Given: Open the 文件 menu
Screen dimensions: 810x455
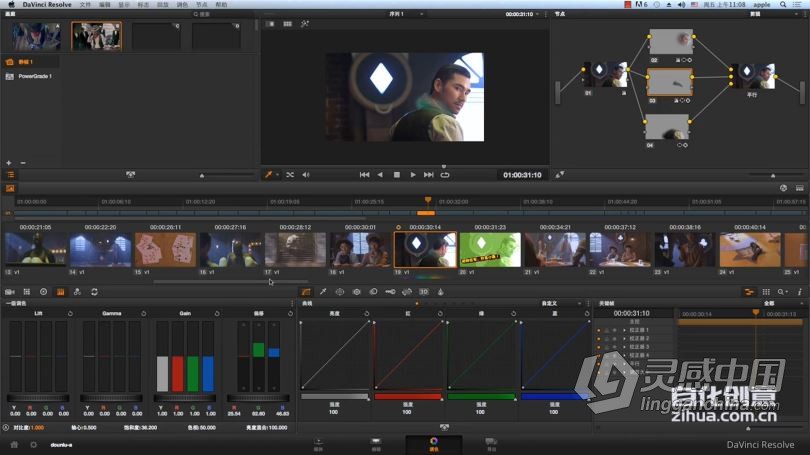Looking at the screenshot, I should [85, 4].
